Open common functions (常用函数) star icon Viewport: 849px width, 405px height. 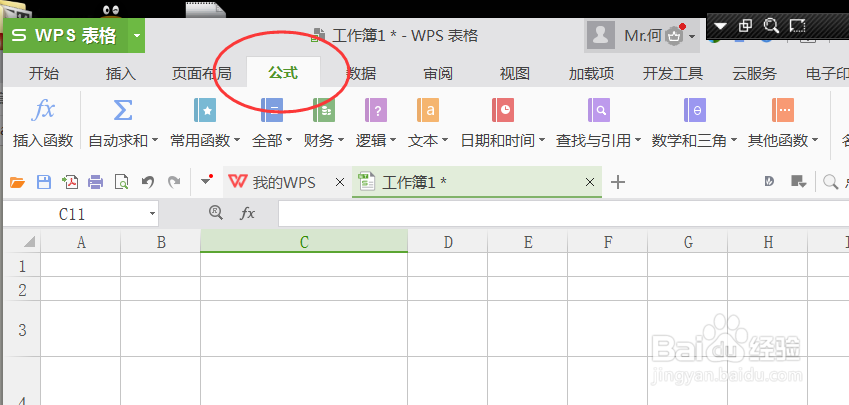(205, 110)
